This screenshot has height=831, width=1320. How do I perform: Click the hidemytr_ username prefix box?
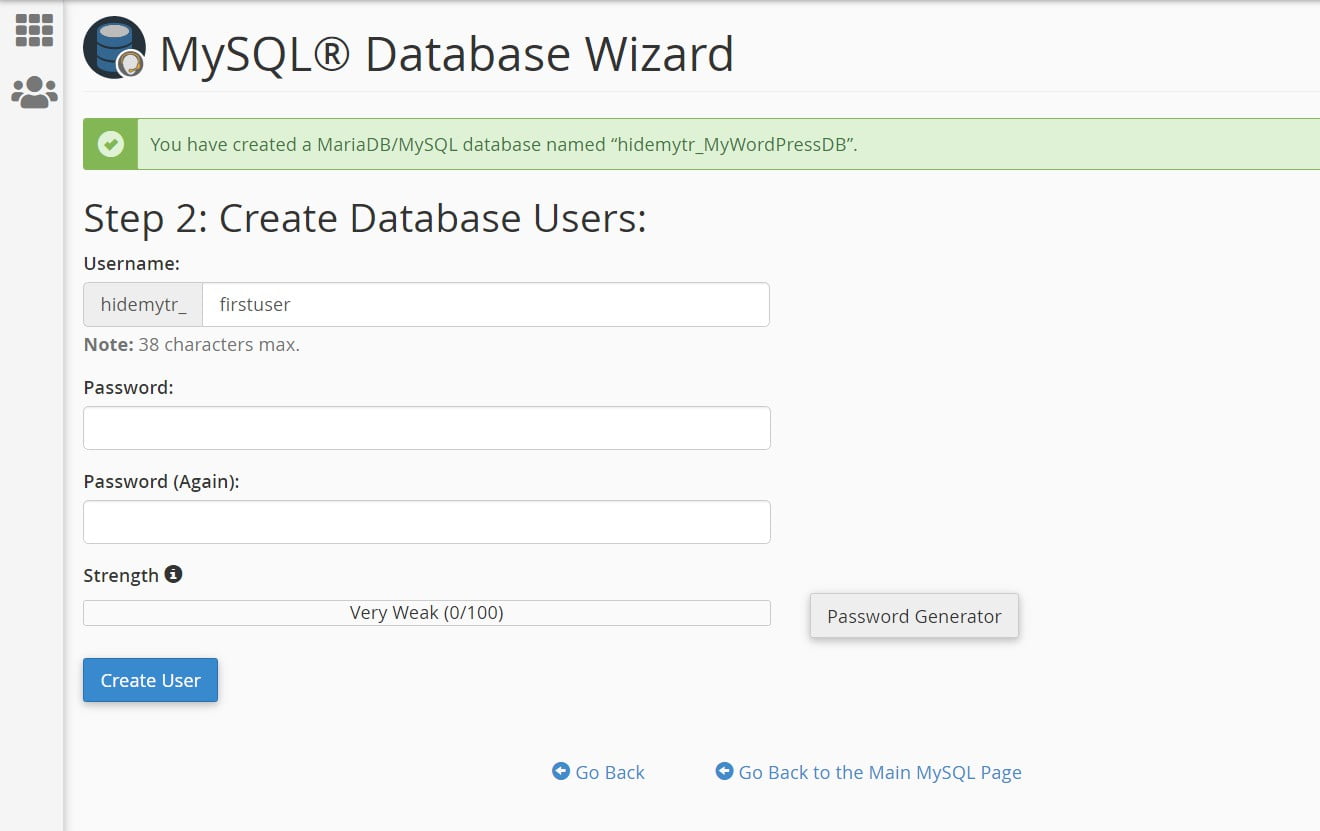(143, 304)
